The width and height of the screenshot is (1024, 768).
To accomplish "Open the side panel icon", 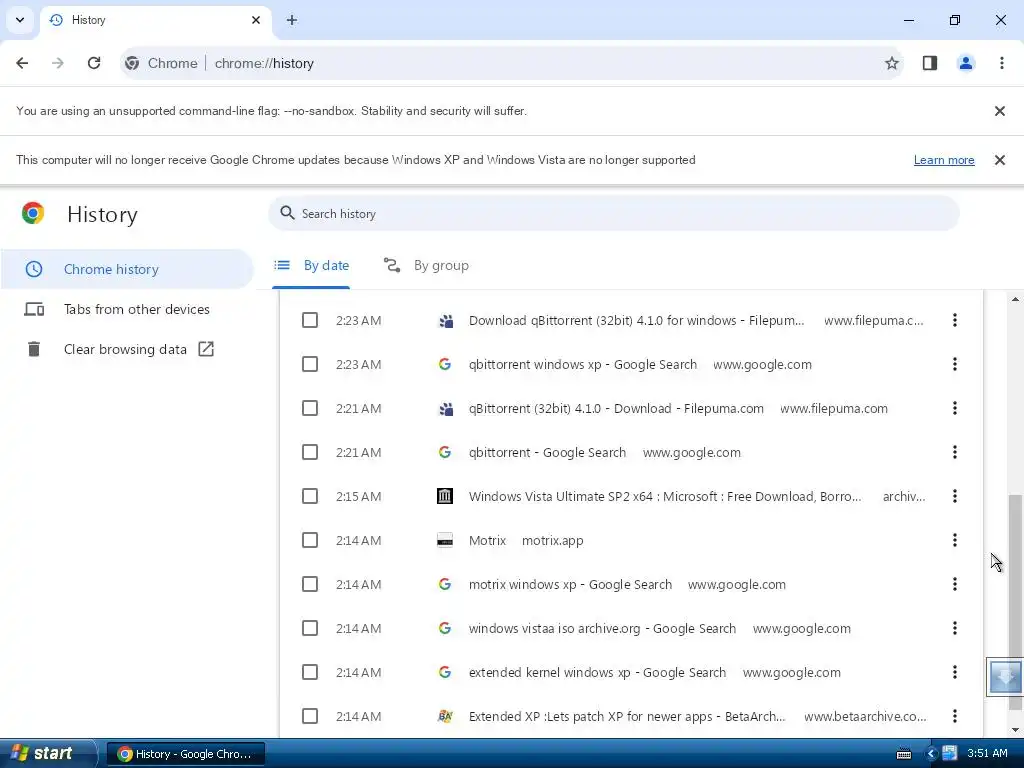I will (x=929, y=63).
